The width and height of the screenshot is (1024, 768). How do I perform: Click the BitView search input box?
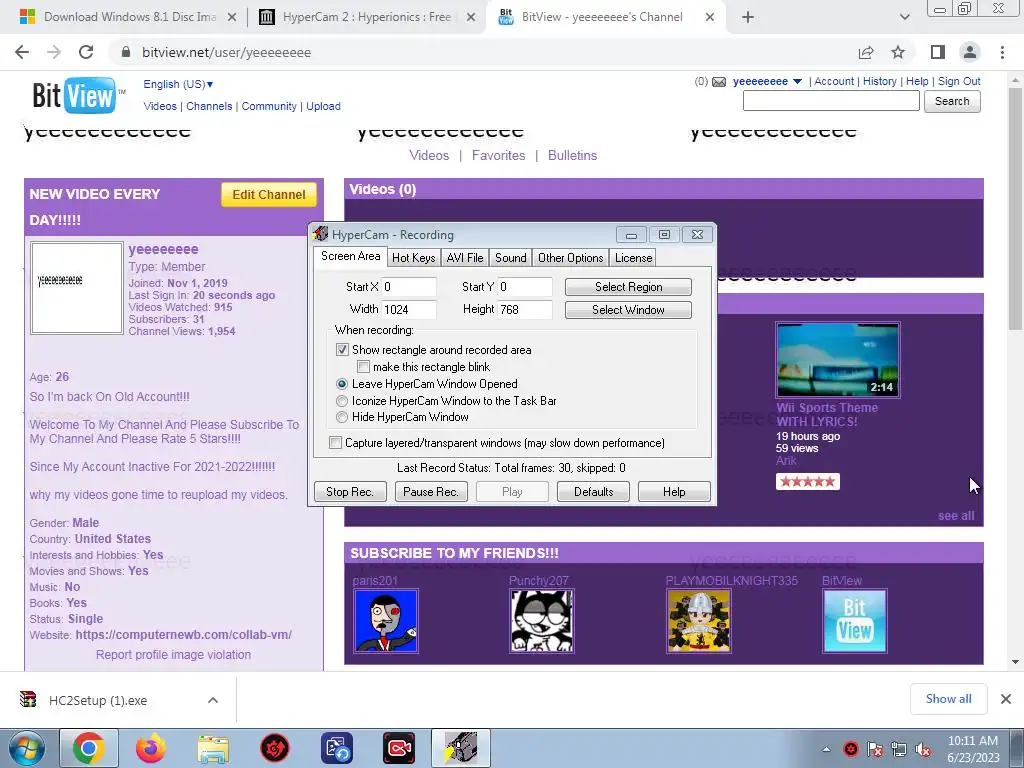831,101
